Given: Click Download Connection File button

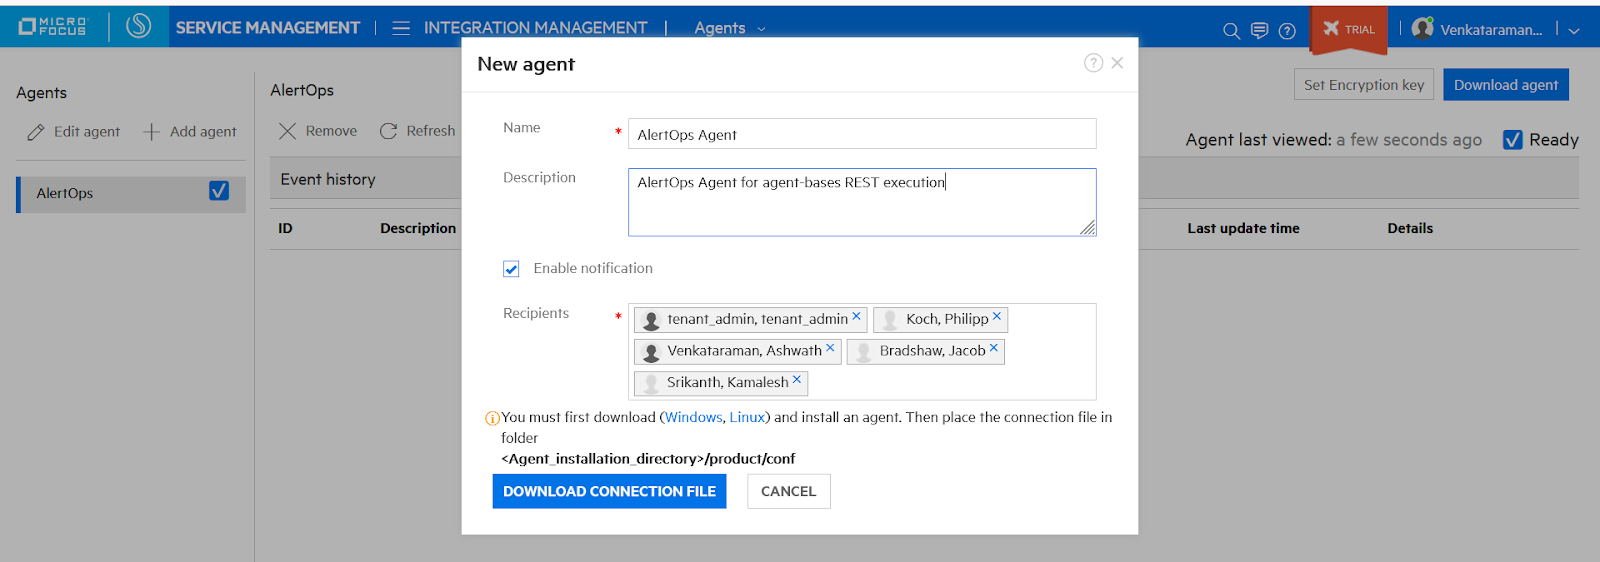Looking at the screenshot, I should click(x=609, y=491).
